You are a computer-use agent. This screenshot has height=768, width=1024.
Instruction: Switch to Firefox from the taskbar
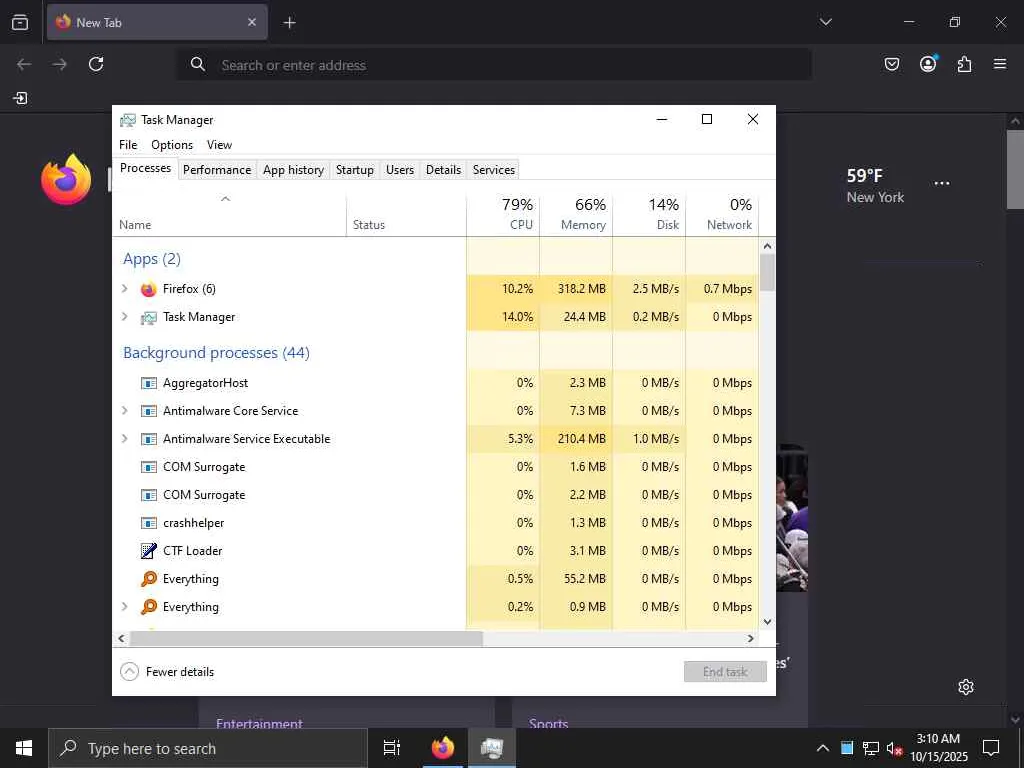[x=443, y=748]
